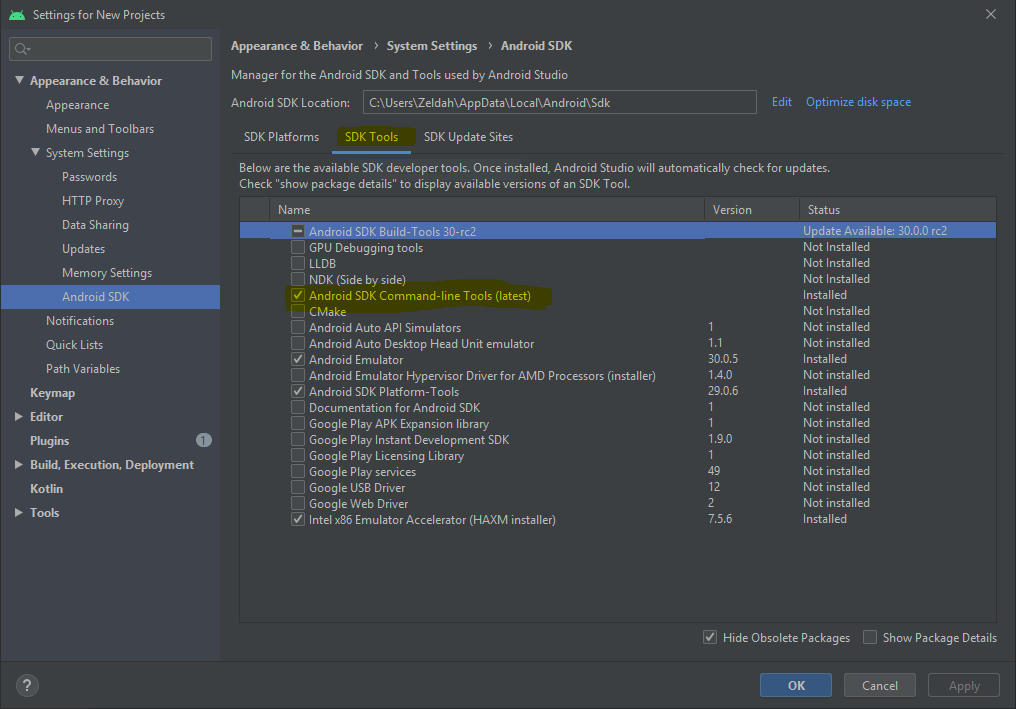Select Updates in System Settings

coord(84,249)
